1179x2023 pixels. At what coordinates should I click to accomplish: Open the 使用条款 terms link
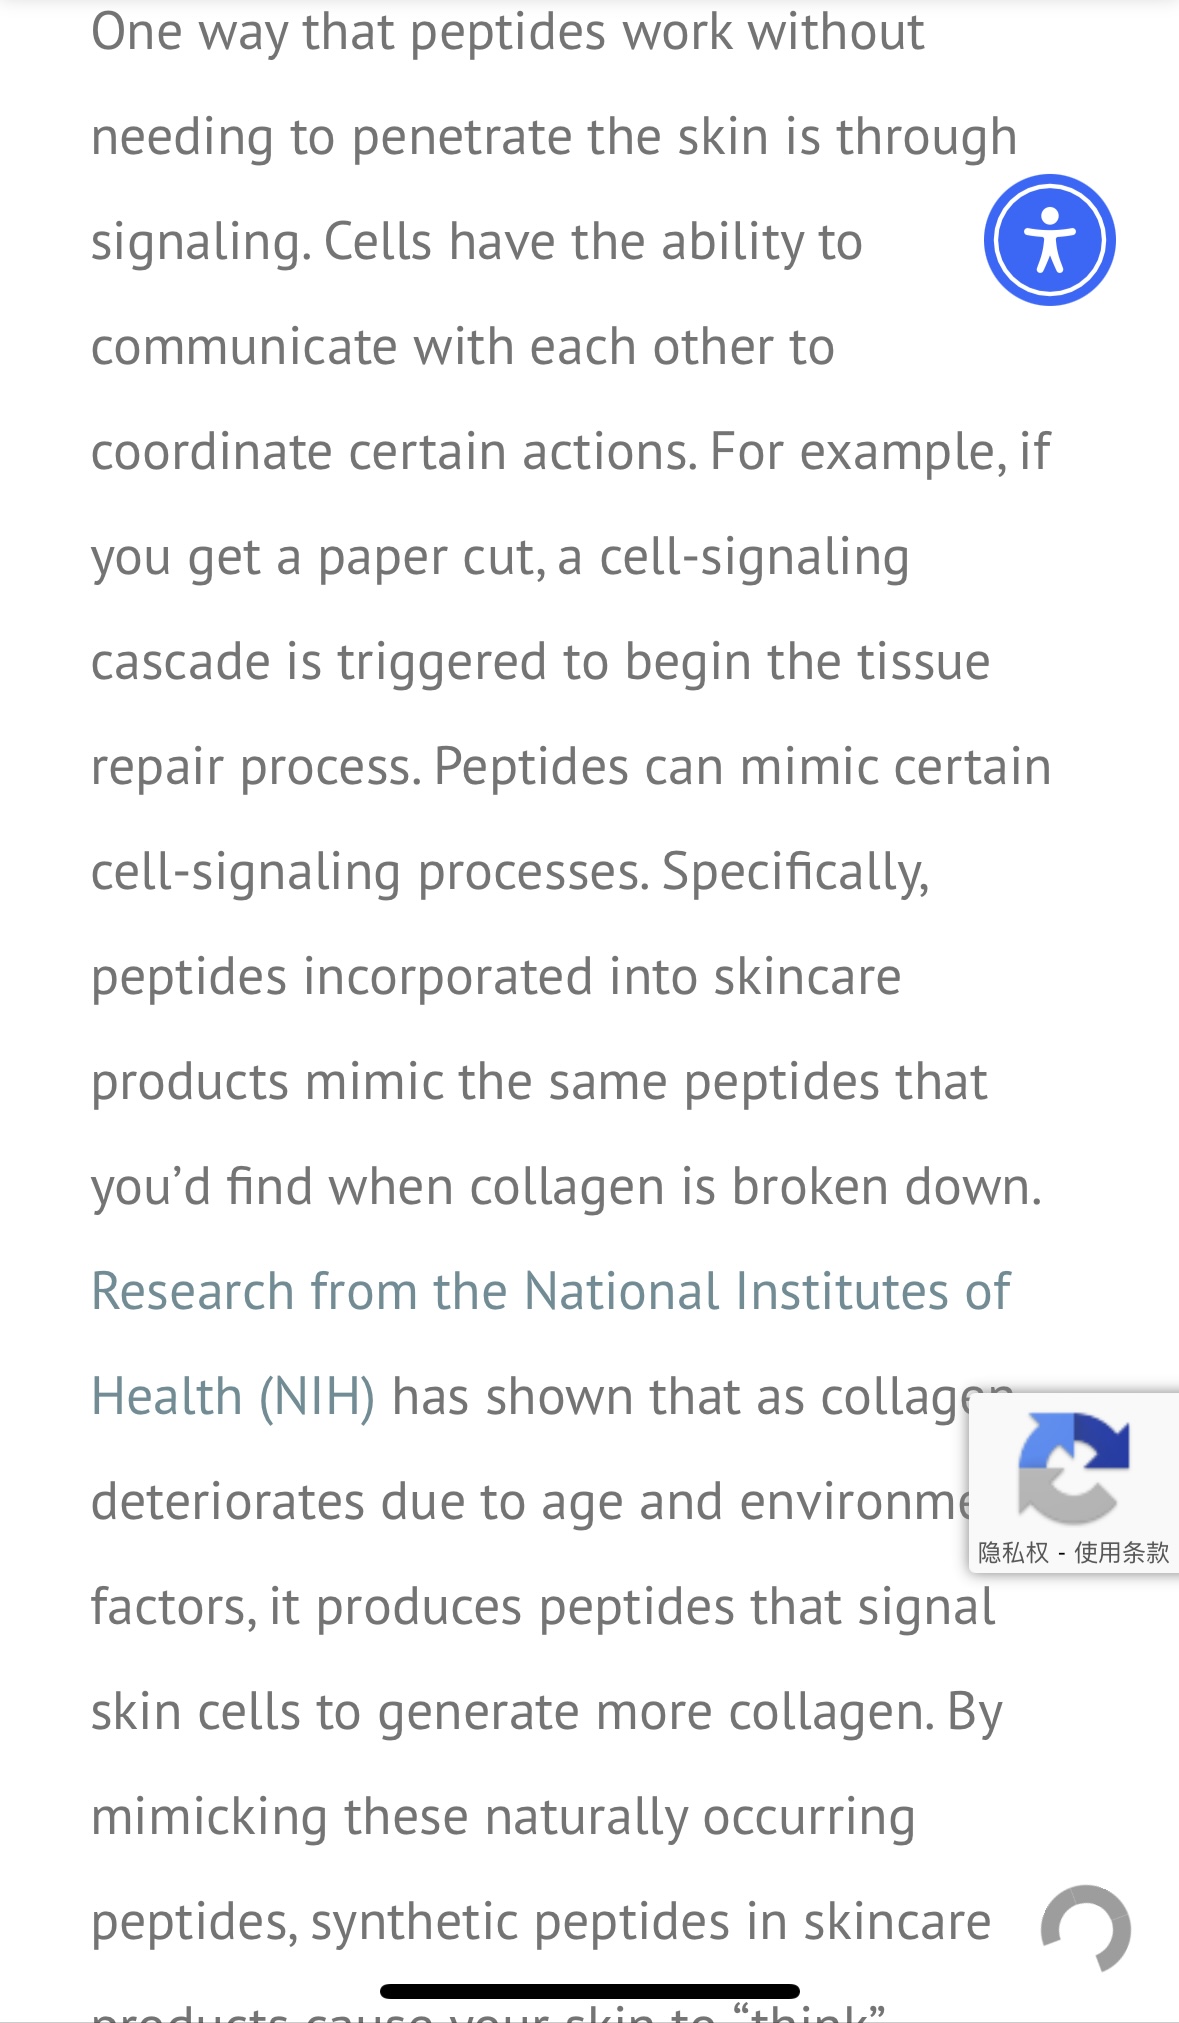tap(1121, 1552)
